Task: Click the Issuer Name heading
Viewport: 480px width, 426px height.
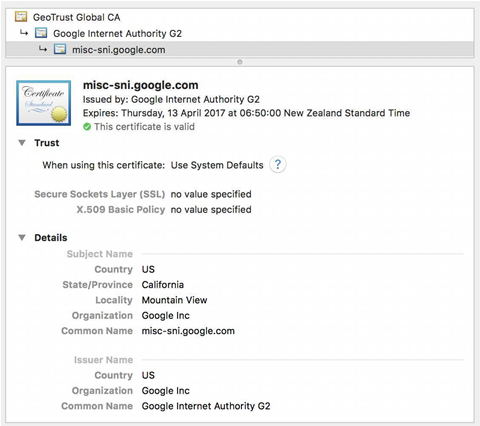Action: (103, 360)
